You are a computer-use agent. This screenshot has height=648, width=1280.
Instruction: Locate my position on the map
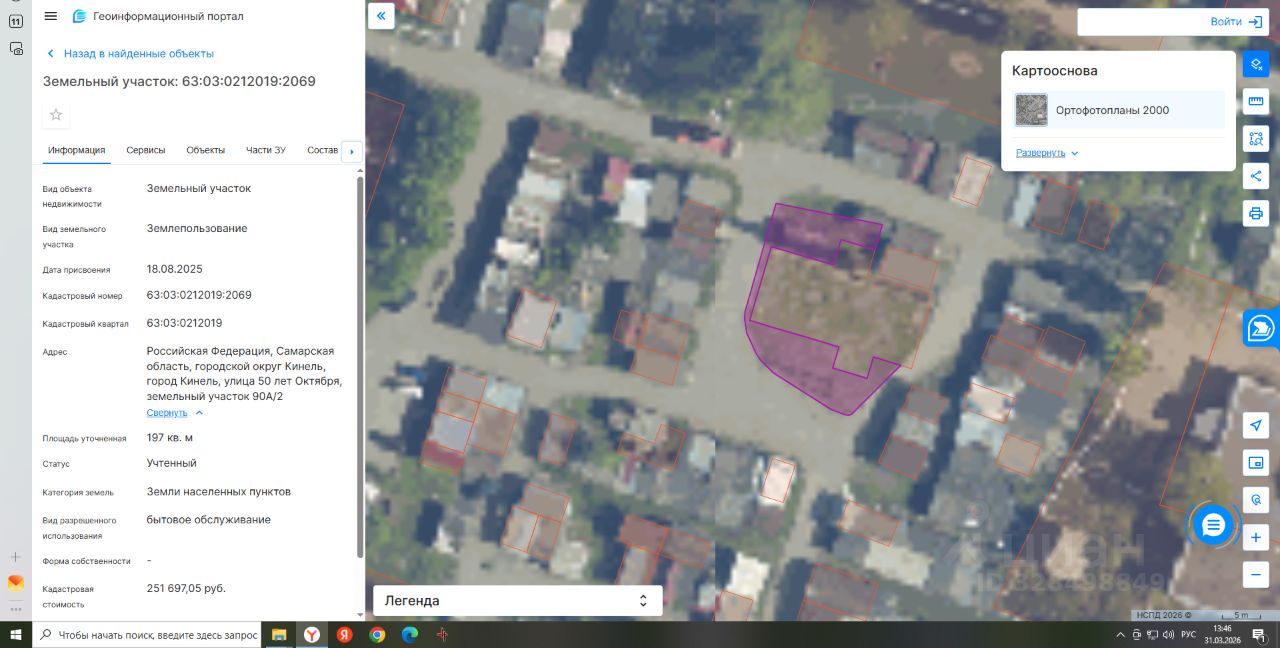pyautogui.click(x=1256, y=425)
